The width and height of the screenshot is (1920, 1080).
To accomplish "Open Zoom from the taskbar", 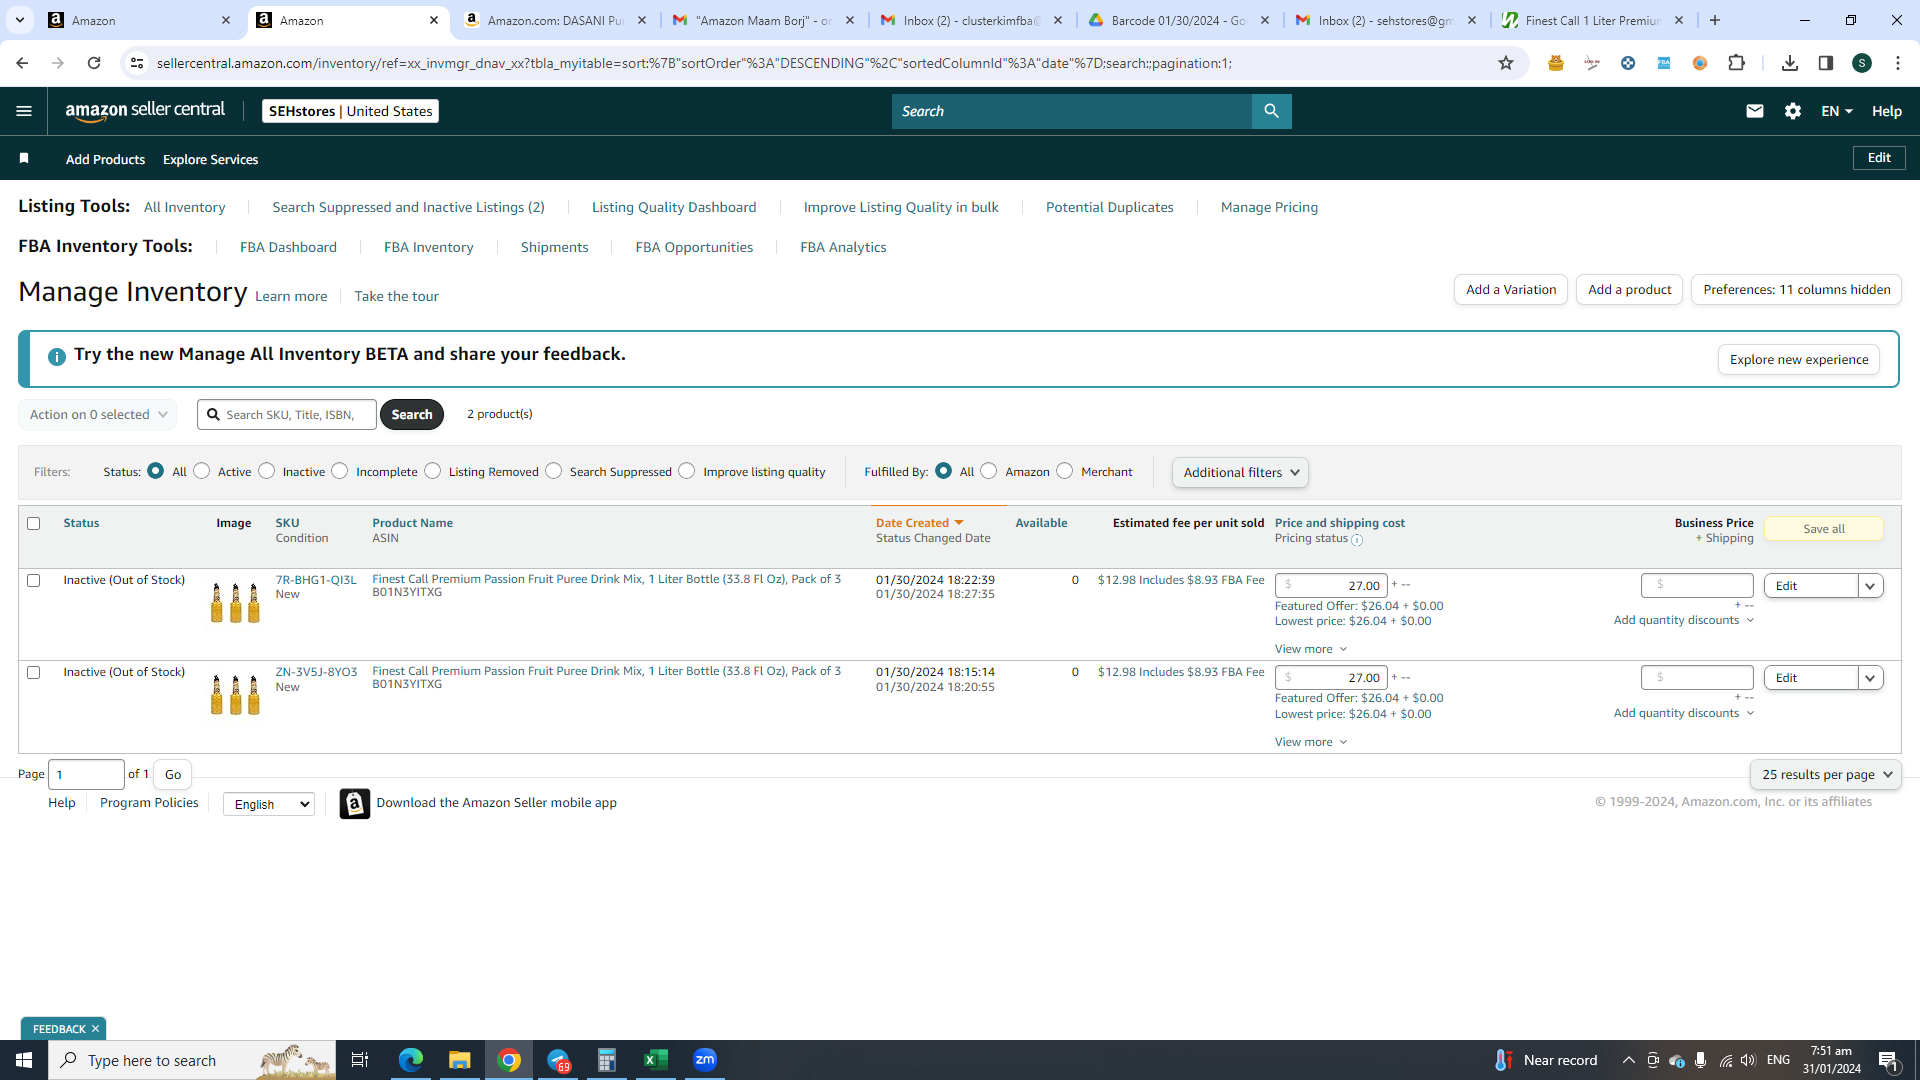I will point(705,1060).
